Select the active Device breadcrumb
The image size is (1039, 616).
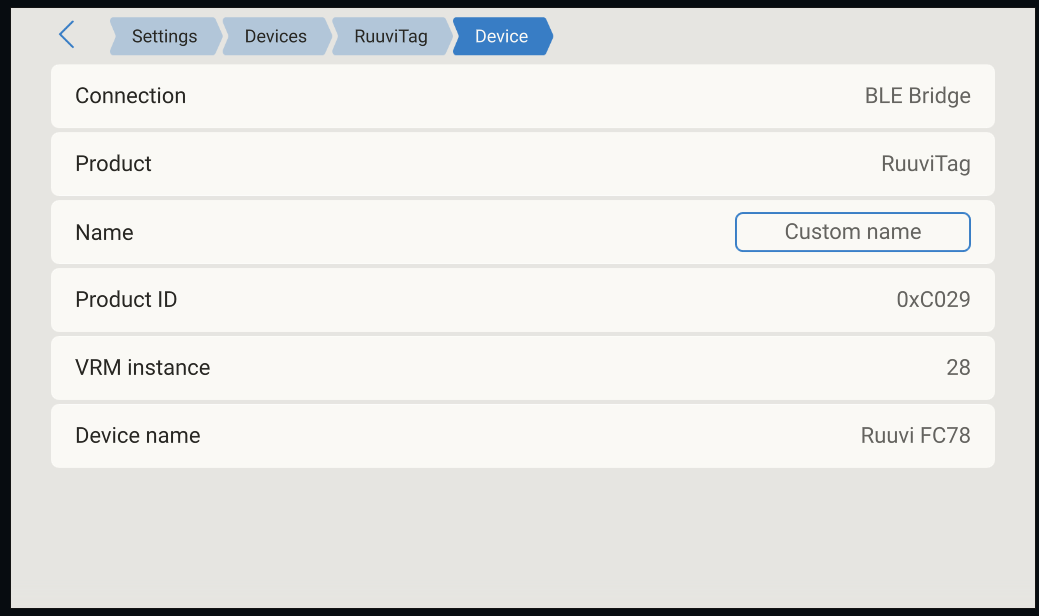tap(502, 36)
